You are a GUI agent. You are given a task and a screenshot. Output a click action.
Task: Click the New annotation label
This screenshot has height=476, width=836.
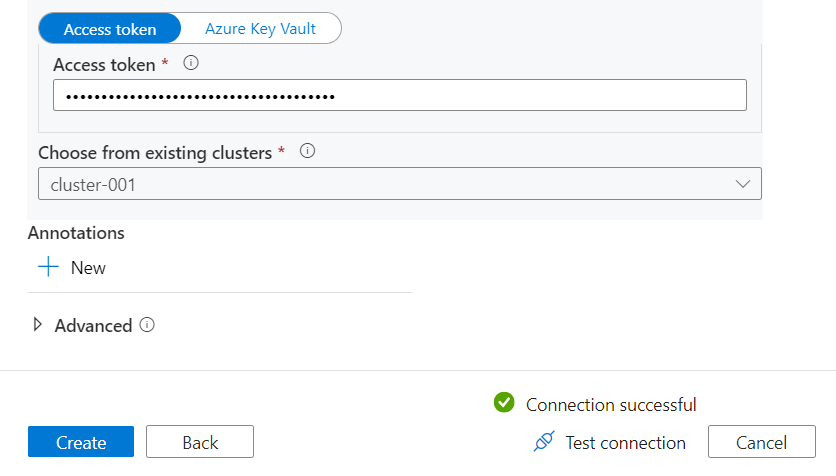[x=88, y=268]
